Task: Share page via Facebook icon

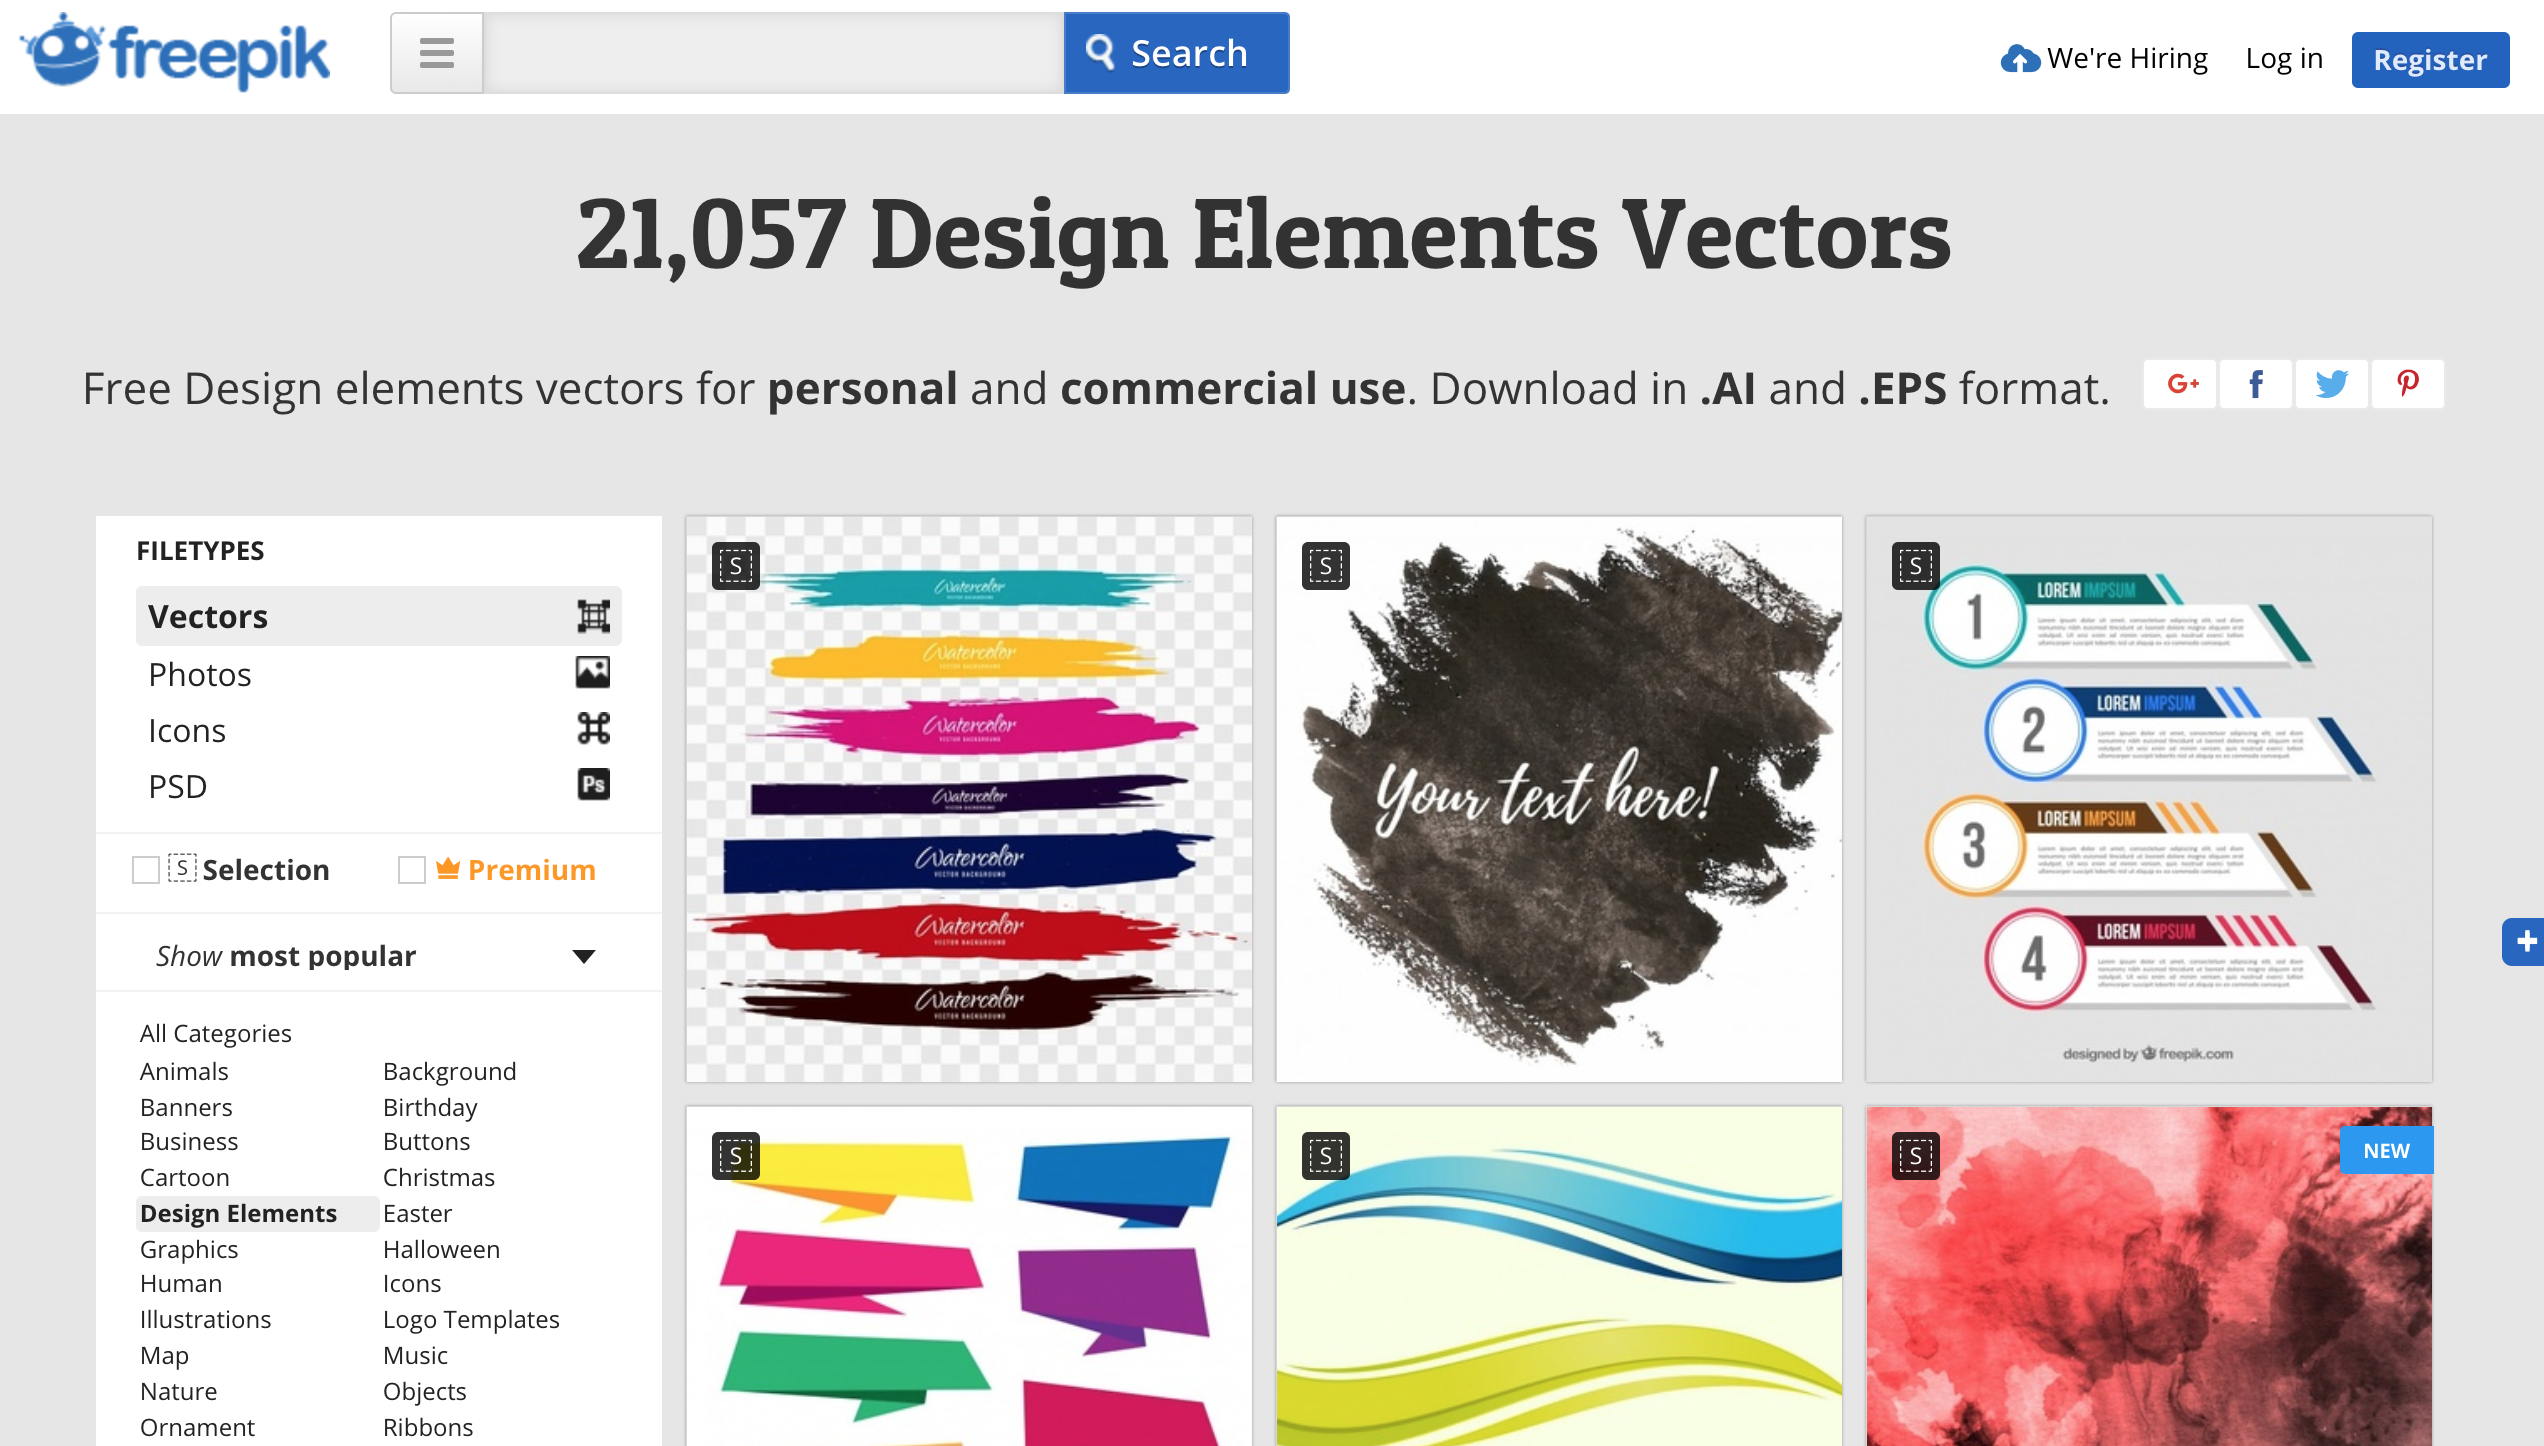Action: pyautogui.click(x=2256, y=384)
